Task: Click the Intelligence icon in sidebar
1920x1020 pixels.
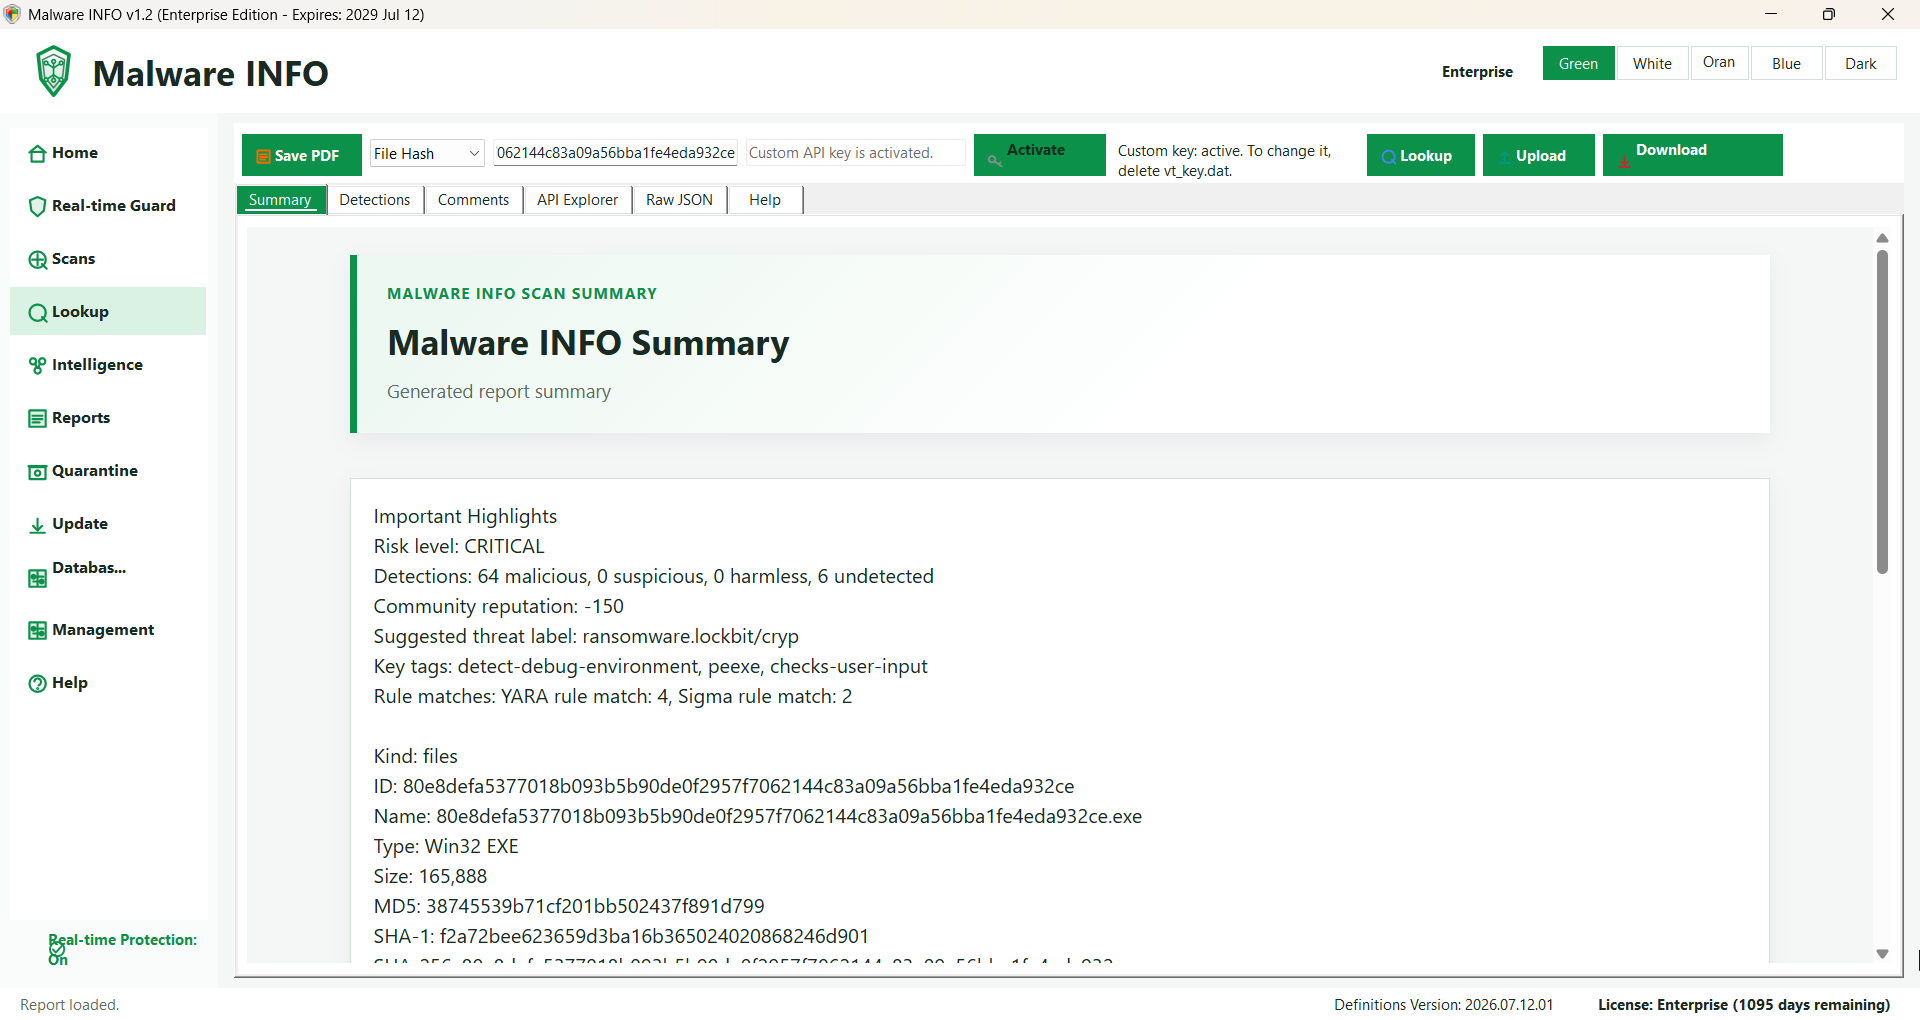Action: pyautogui.click(x=37, y=365)
